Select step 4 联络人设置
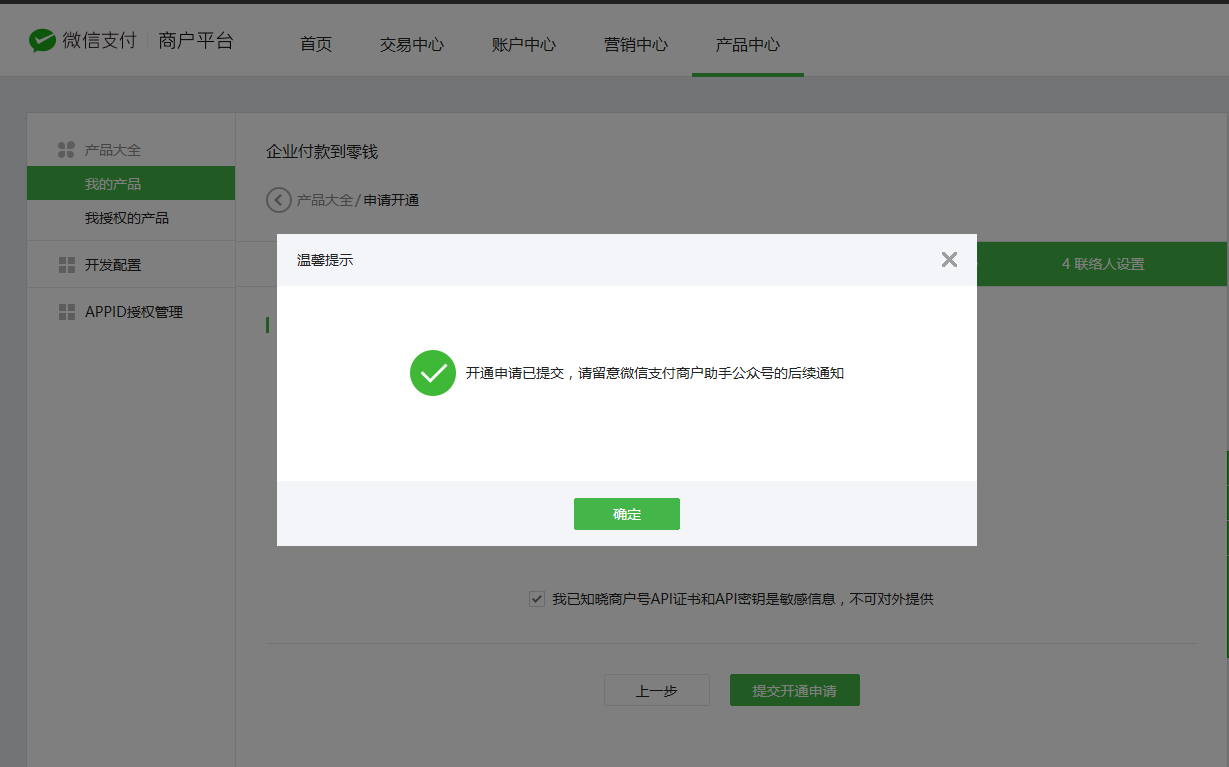 [1102, 264]
